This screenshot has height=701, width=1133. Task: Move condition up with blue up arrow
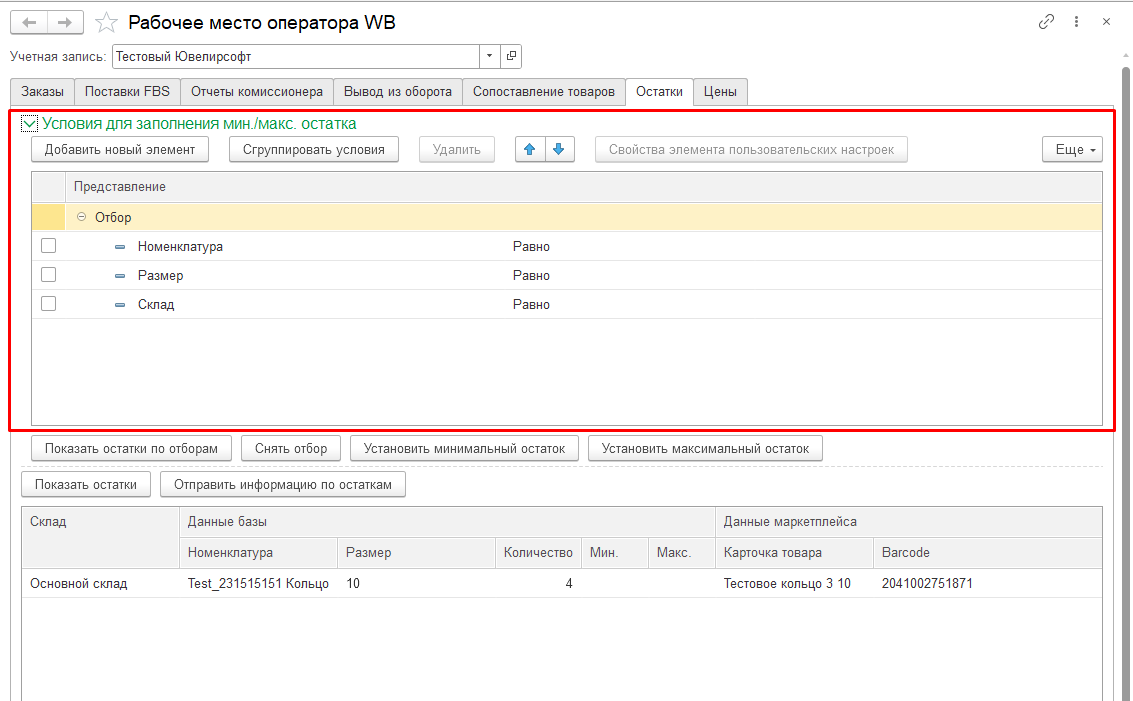[x=530, y=150]
